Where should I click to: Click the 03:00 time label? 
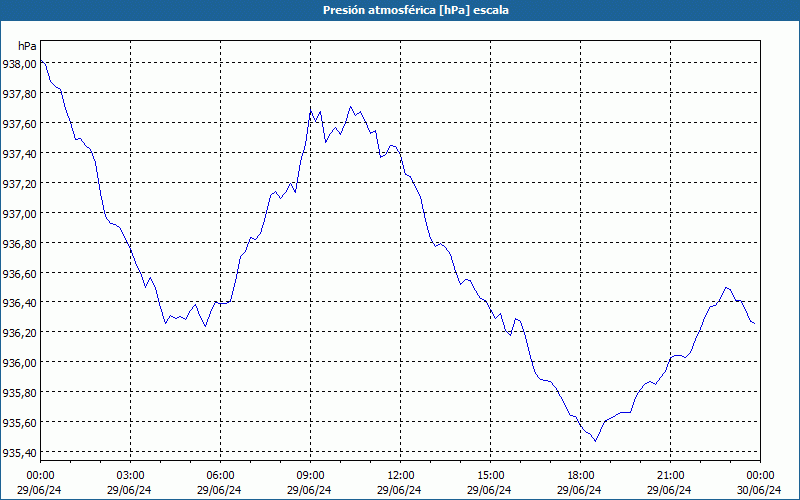click(x=130, y=476)
